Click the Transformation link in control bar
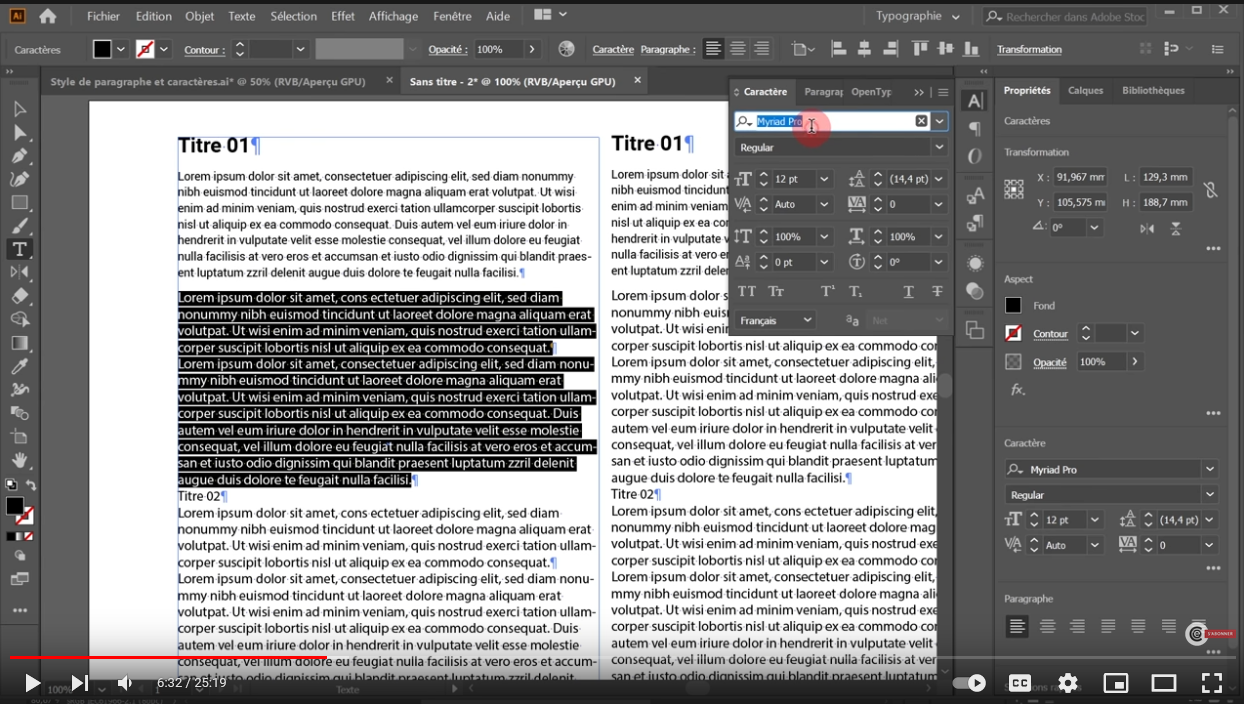The width and height of the screenshot is (1244, 704). coord(1029,49)
